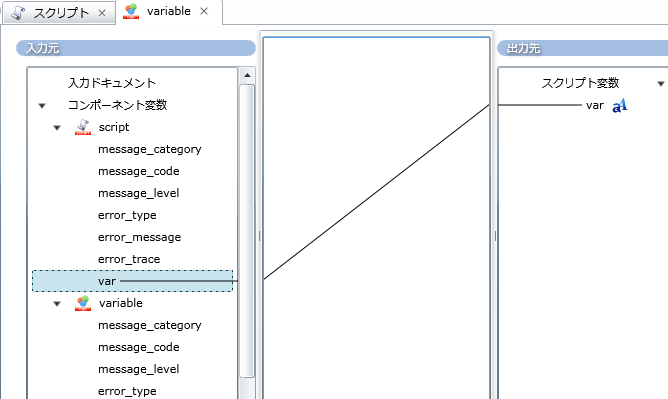This screenshot has height=399, width=668.
Task: Click the output var script variable
Action: [x=594, y=105]
